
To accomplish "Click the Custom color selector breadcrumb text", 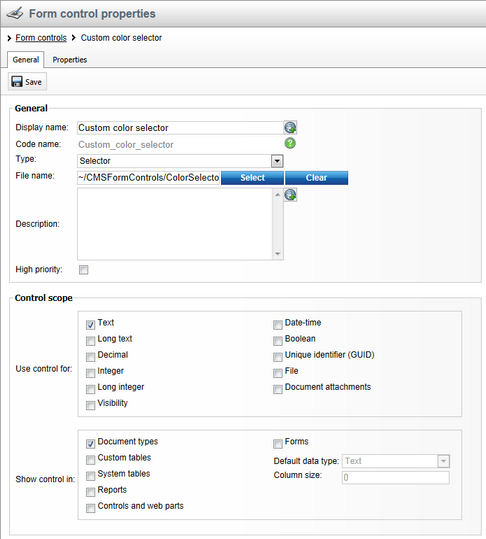I will click(x=121, y=38).
